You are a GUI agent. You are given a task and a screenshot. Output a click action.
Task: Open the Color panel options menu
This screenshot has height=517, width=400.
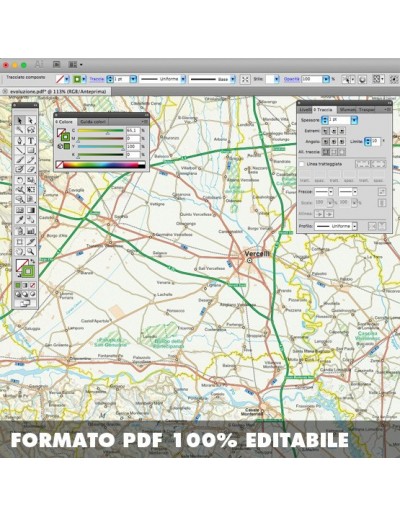(x=145, y=122)
